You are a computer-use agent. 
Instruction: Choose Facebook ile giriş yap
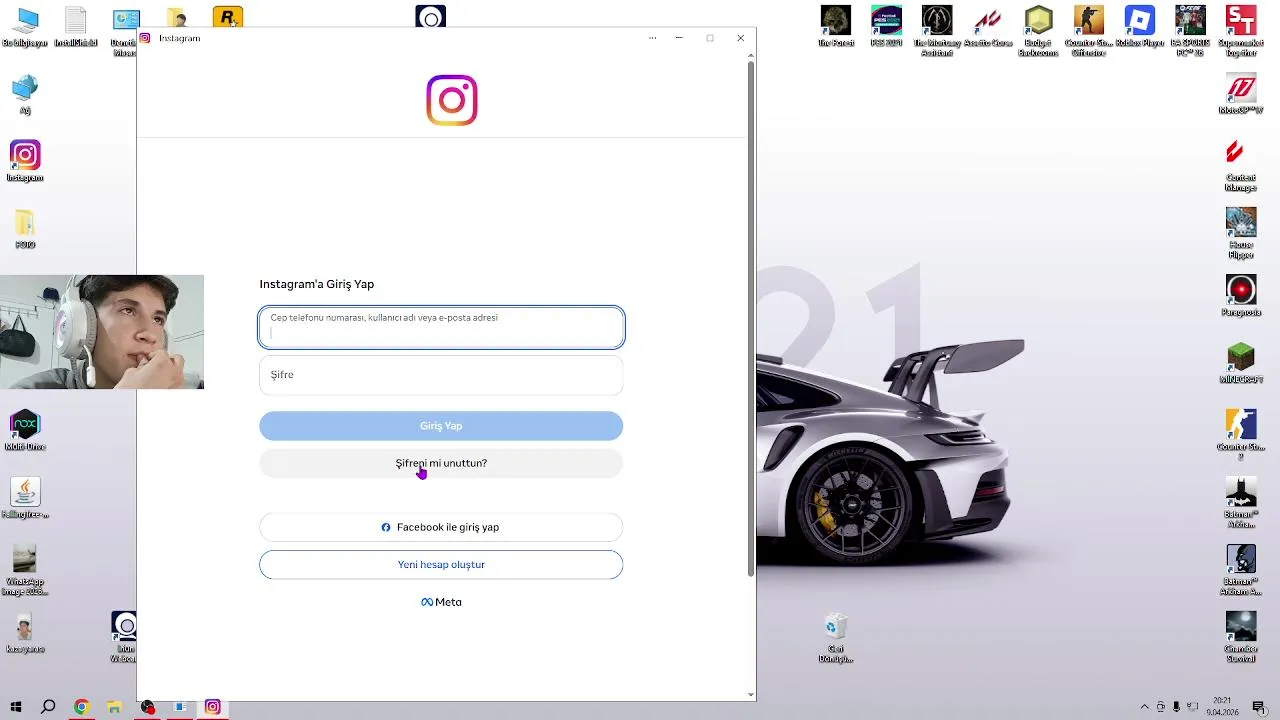point(441,527)
